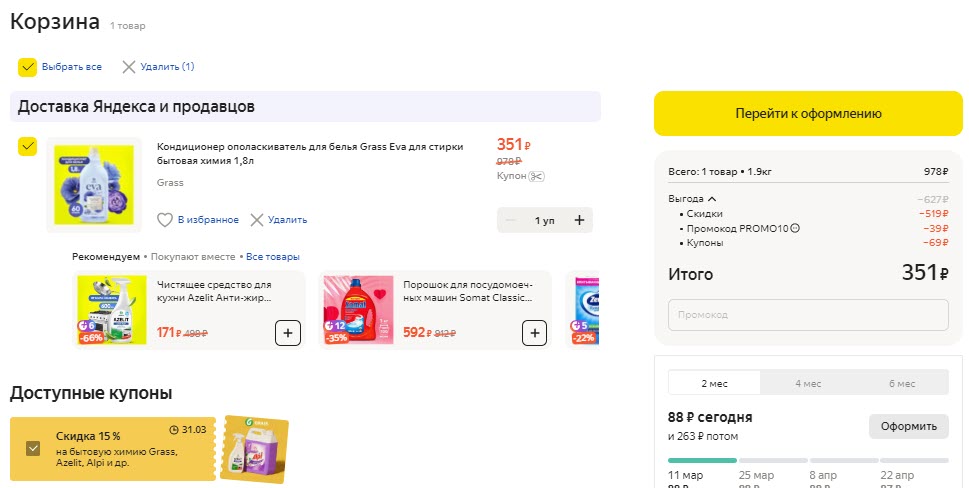Uncheck the Grass Eva conditioner item checkbox
Viewport: 969px width, 488px height.
pos(27,147)
